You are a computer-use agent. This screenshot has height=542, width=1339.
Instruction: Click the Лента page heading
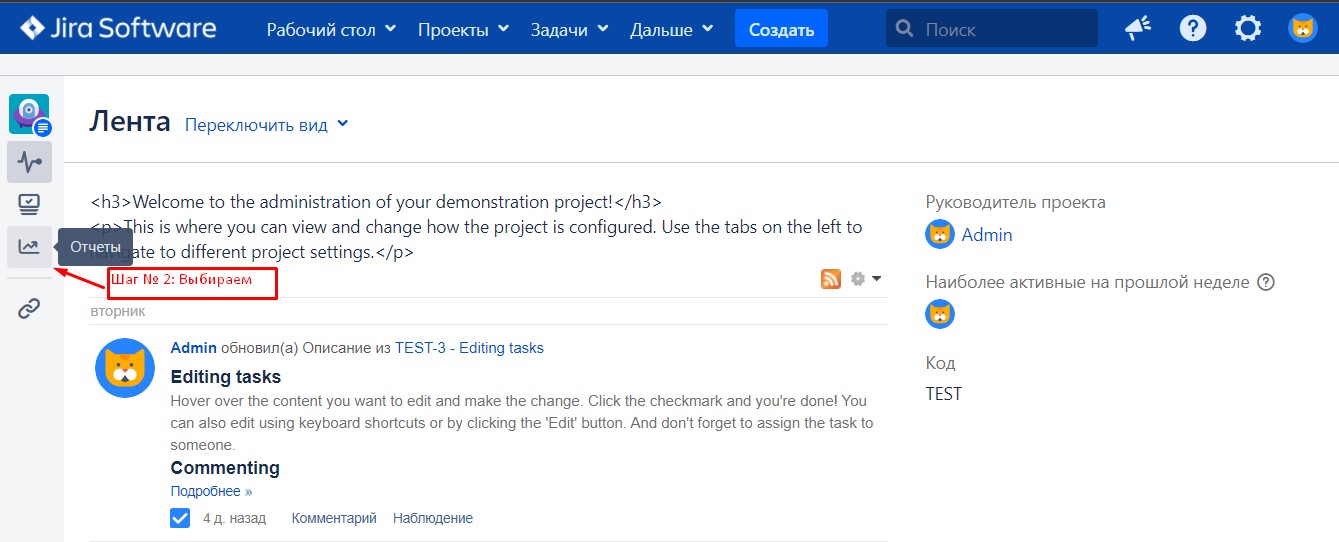click(x=130, y=122)
